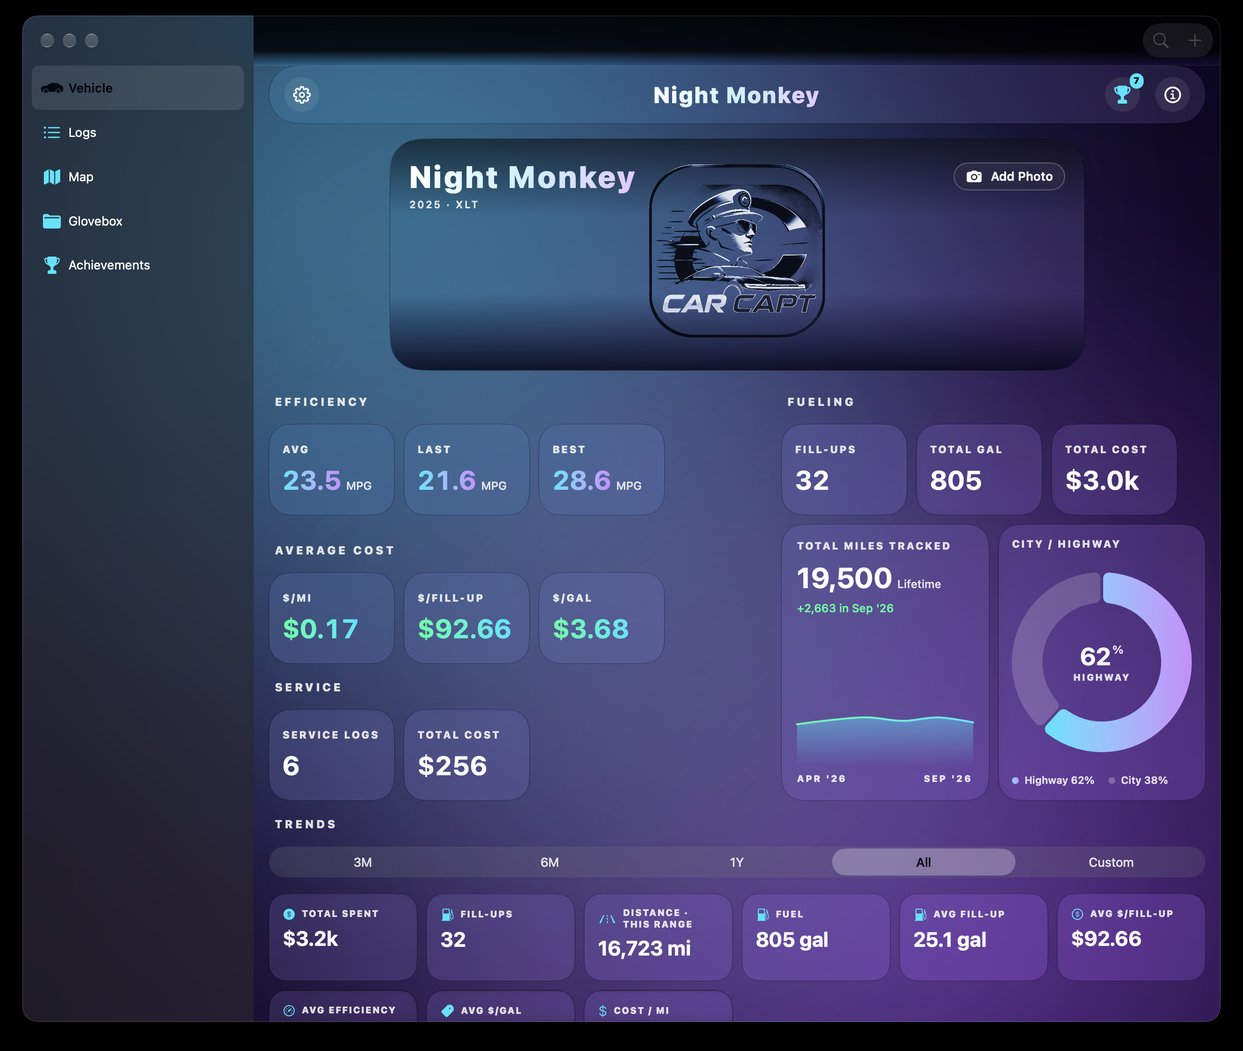
Task: Click the 62% Highway center label
Action: 1102,663
